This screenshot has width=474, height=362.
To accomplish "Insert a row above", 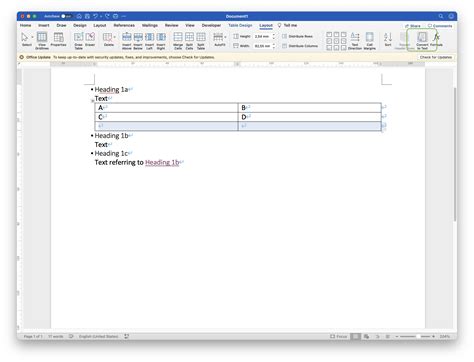I will point(127,41).
